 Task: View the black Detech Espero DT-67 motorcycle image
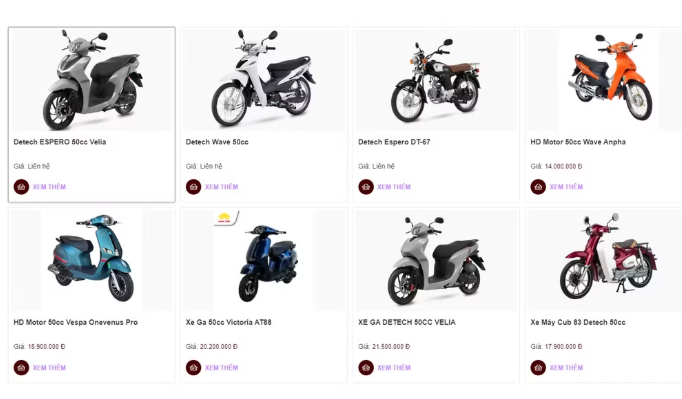click(436, 80)
